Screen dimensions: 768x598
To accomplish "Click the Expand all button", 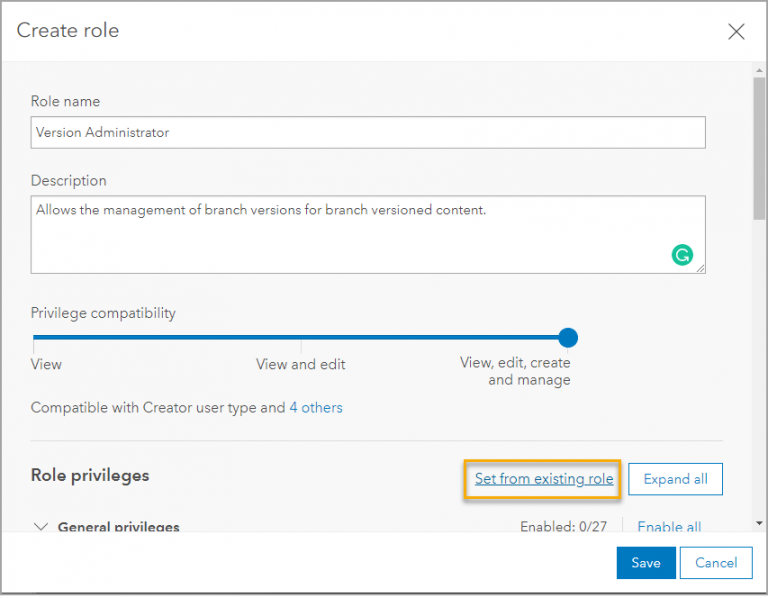I will coord(675,479).
